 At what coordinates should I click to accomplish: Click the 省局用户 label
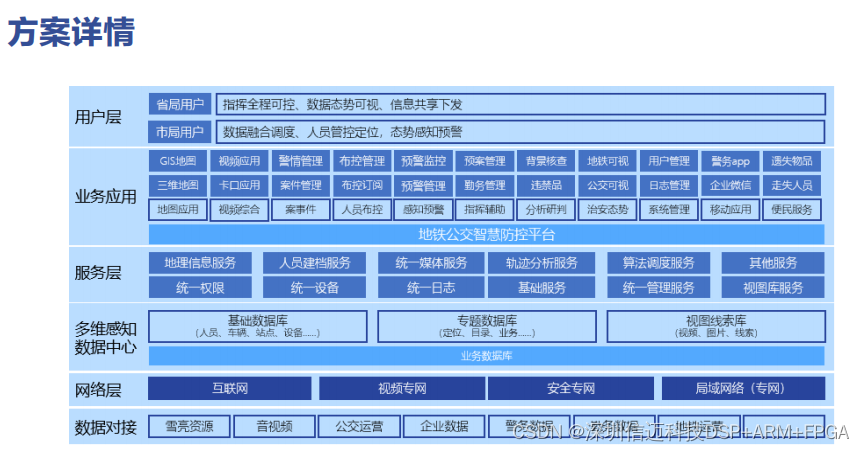[179, 104]
